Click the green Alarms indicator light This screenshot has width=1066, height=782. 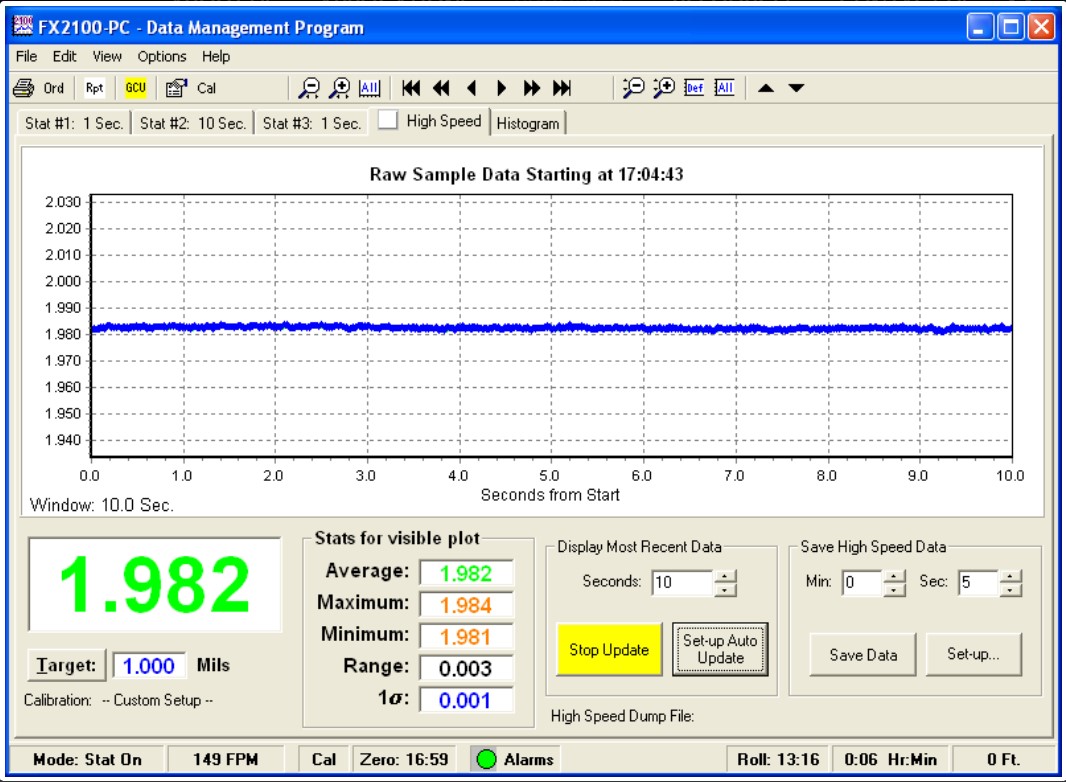(x=486, y=759)
